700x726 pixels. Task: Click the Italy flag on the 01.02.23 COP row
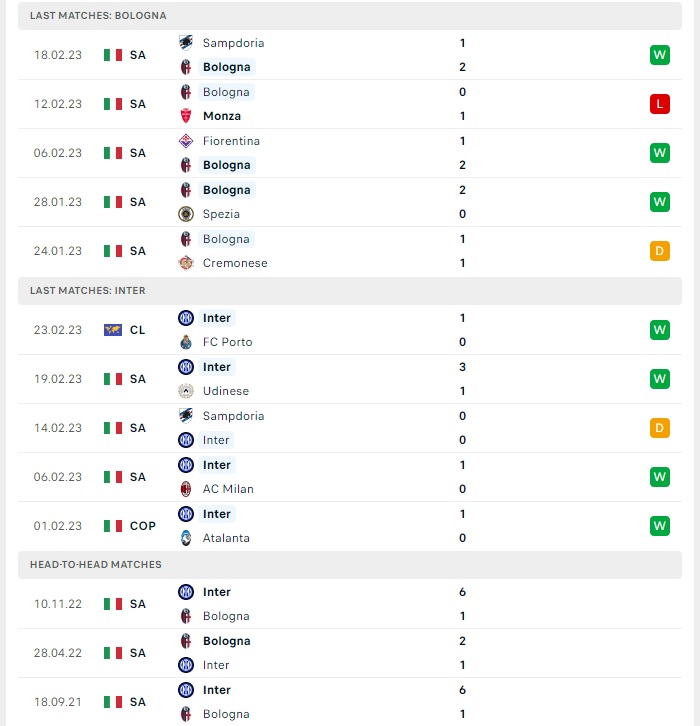(113, 526)
